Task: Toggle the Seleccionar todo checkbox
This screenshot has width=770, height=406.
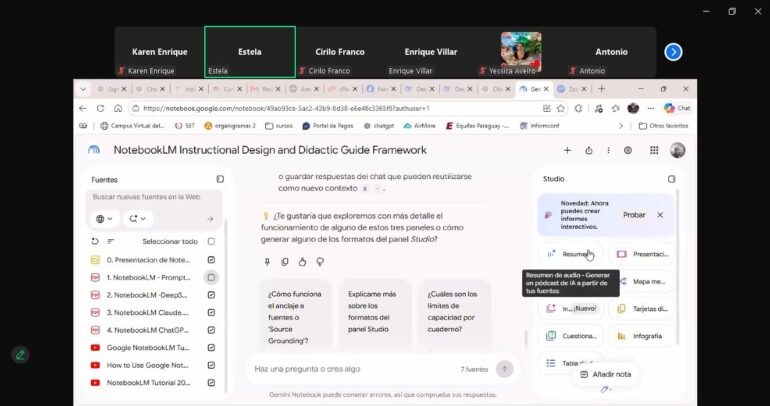Action: click(211, 242)
